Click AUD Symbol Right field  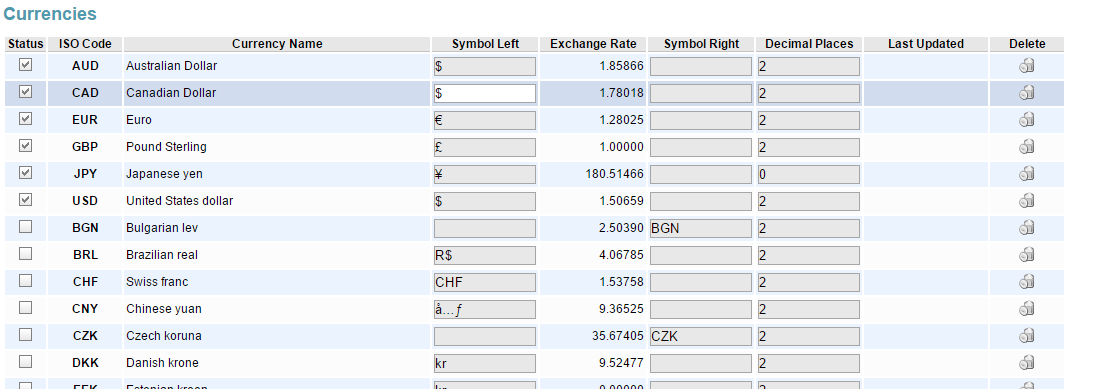pos(701,67)
